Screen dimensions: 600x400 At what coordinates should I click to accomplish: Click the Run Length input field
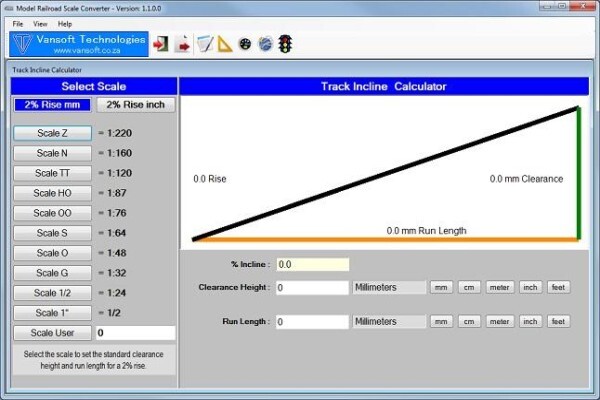(312, 322)
